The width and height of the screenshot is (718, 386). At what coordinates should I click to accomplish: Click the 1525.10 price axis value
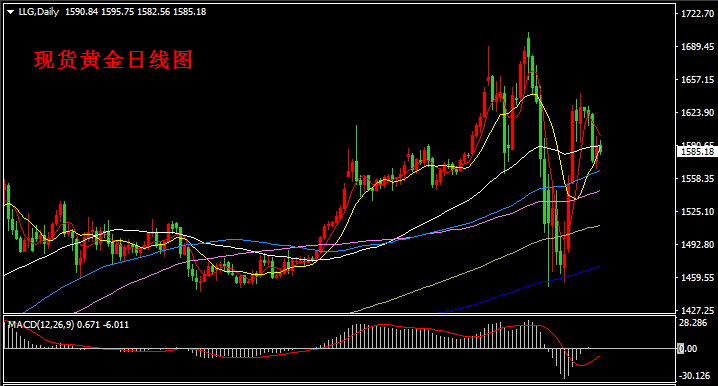tap(697, 212)
